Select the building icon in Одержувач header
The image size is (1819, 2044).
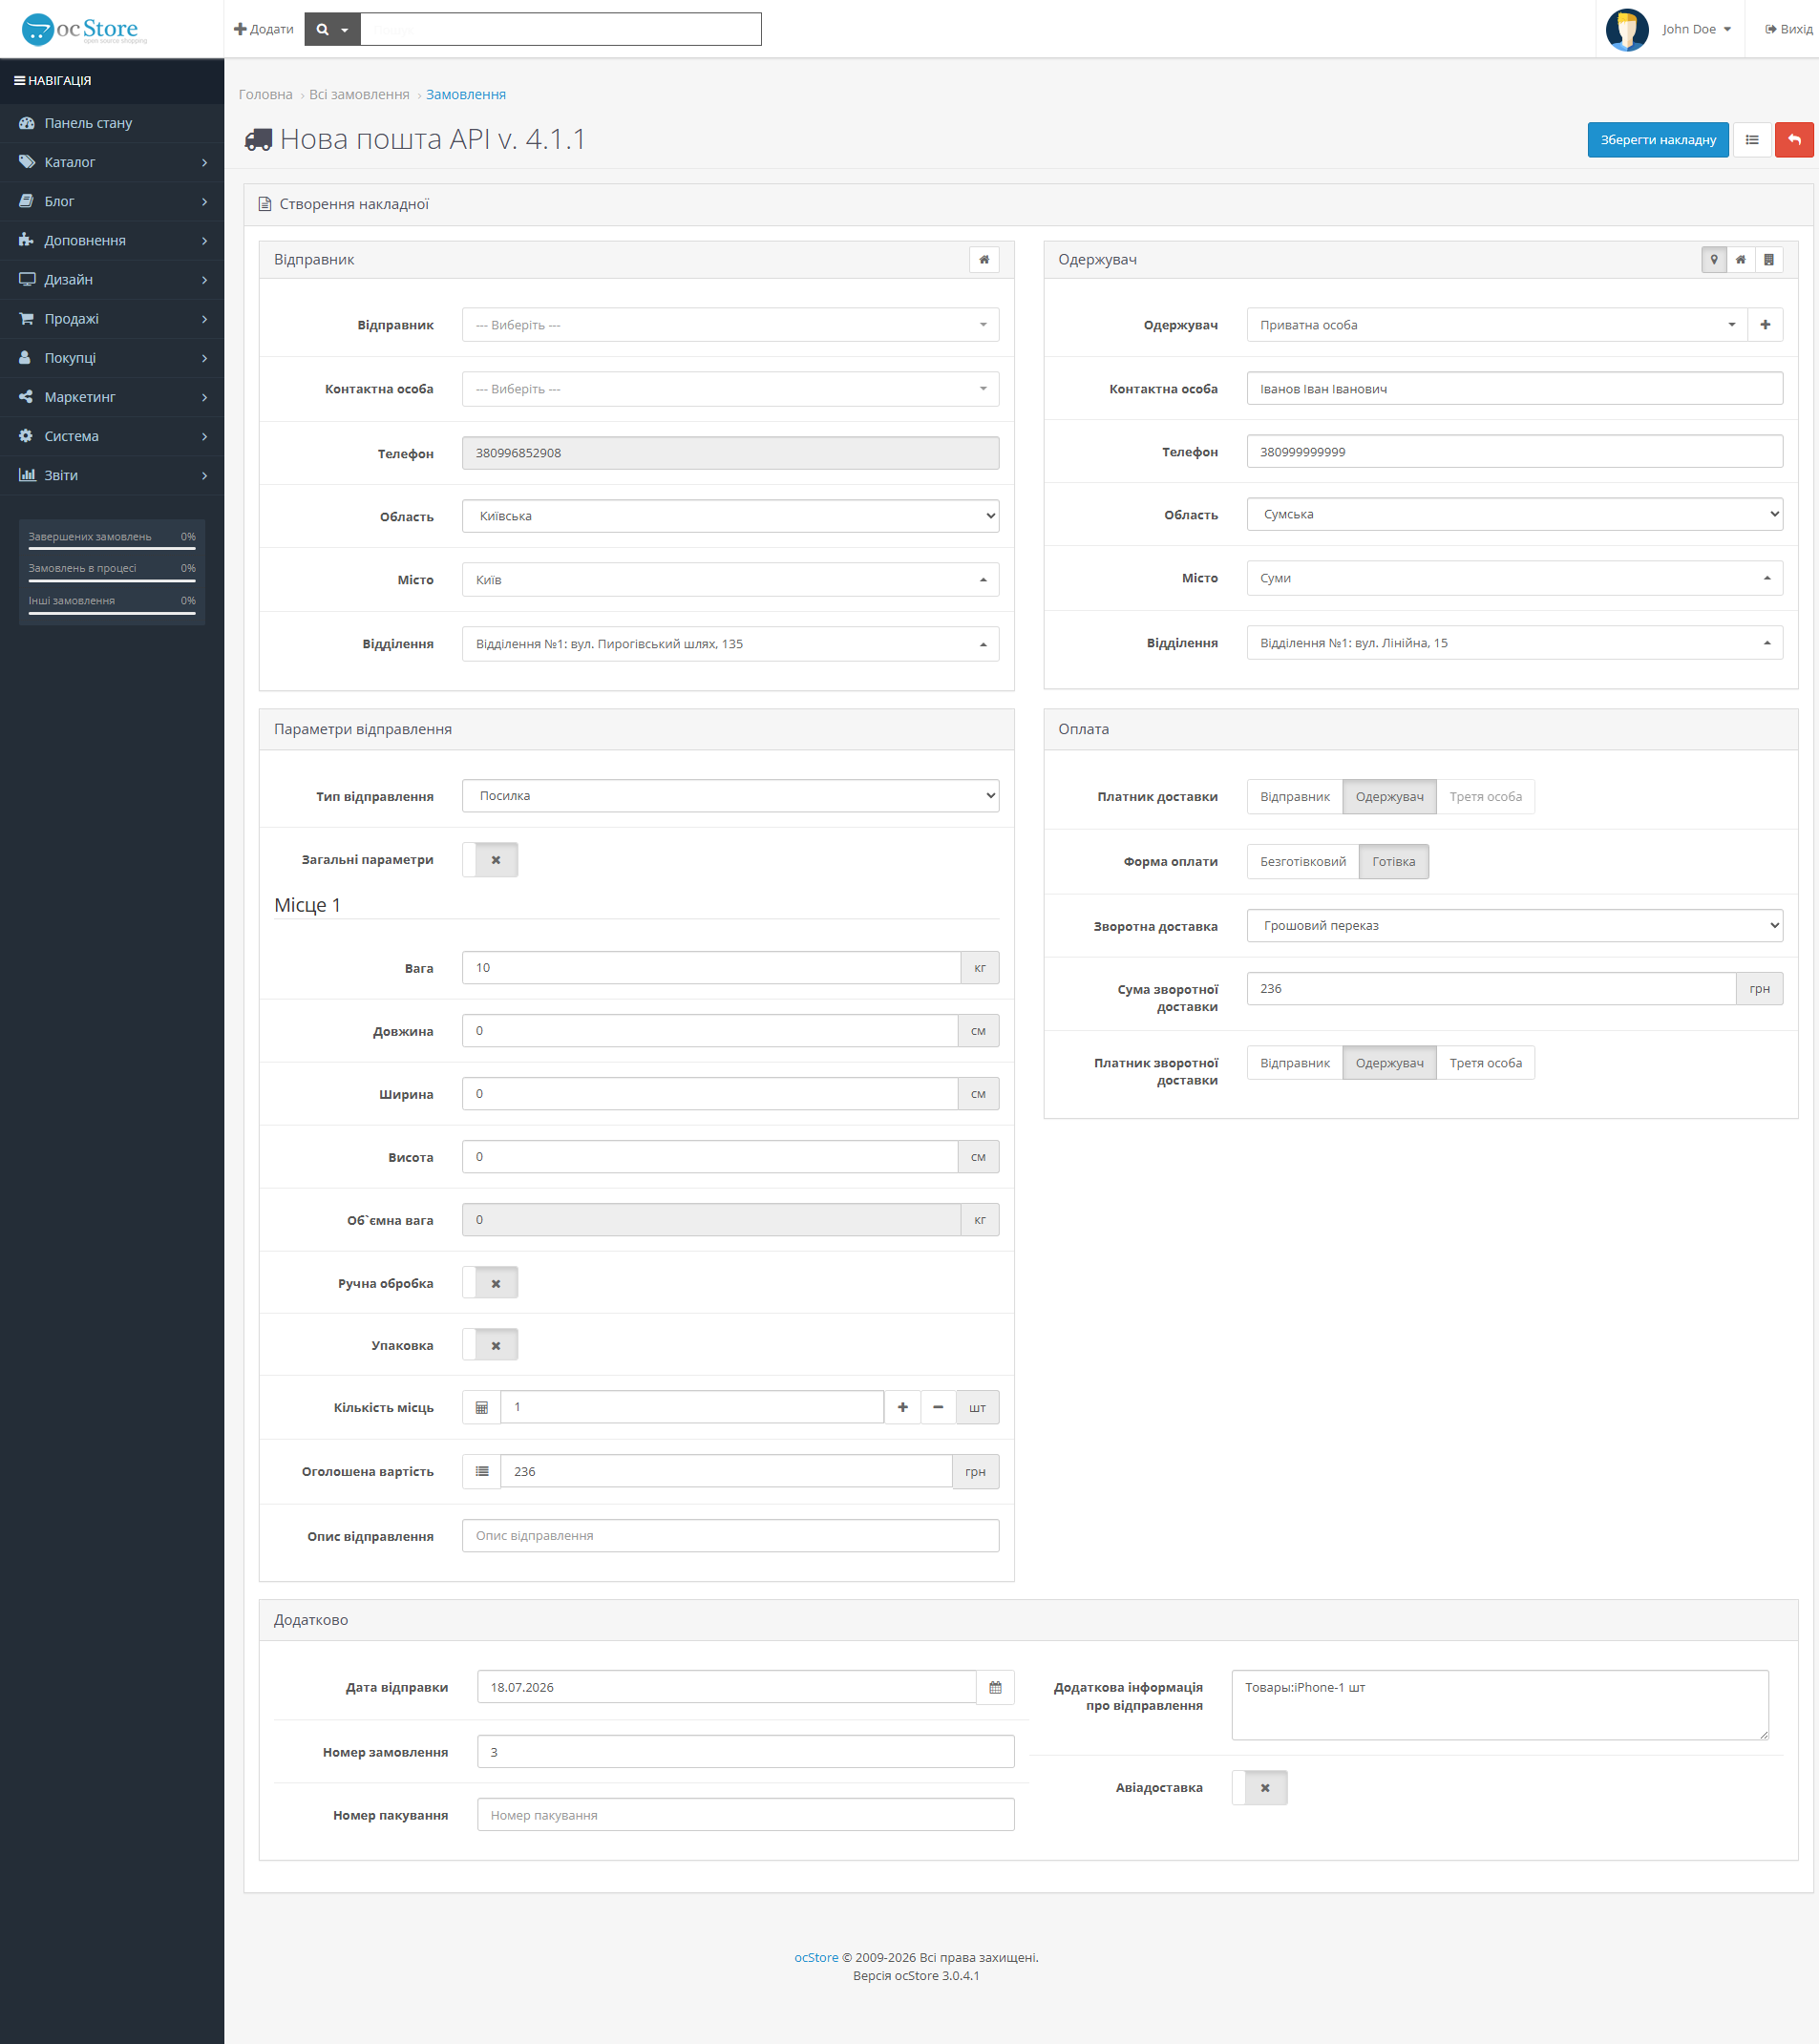tap(1769, 260)
